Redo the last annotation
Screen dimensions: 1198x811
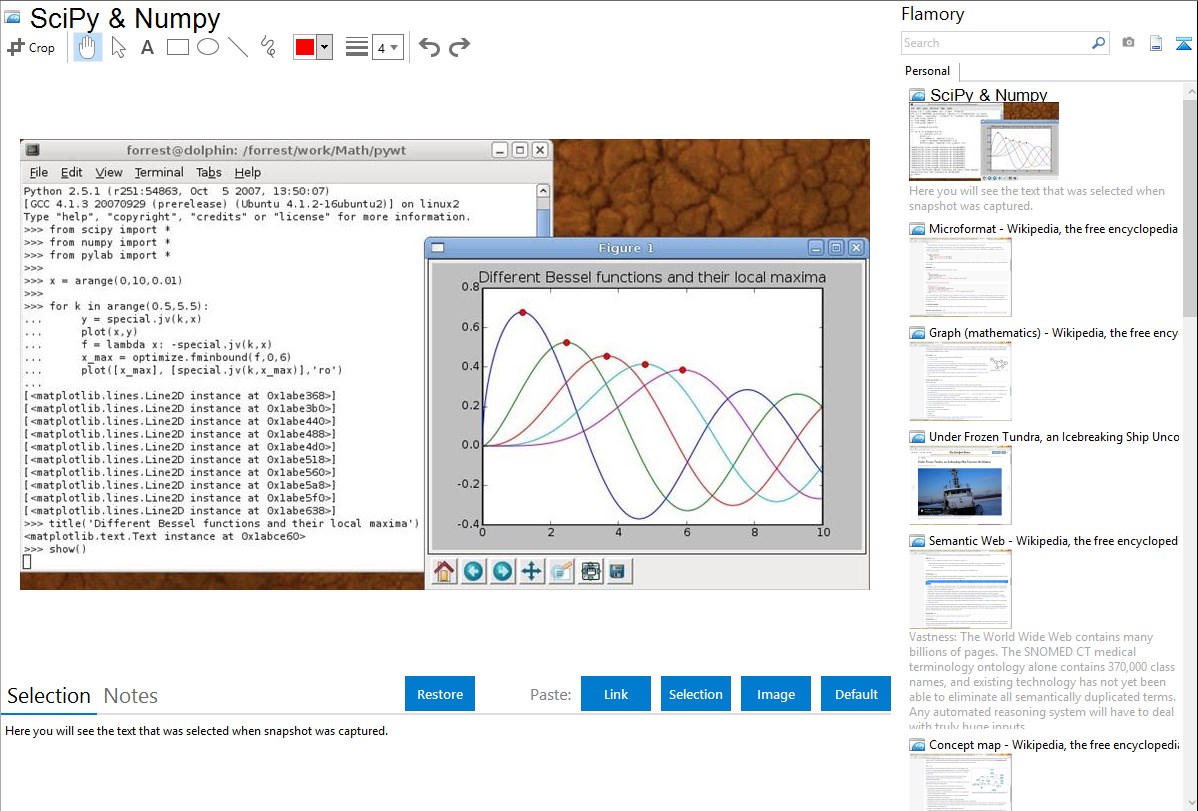[459, 47]
